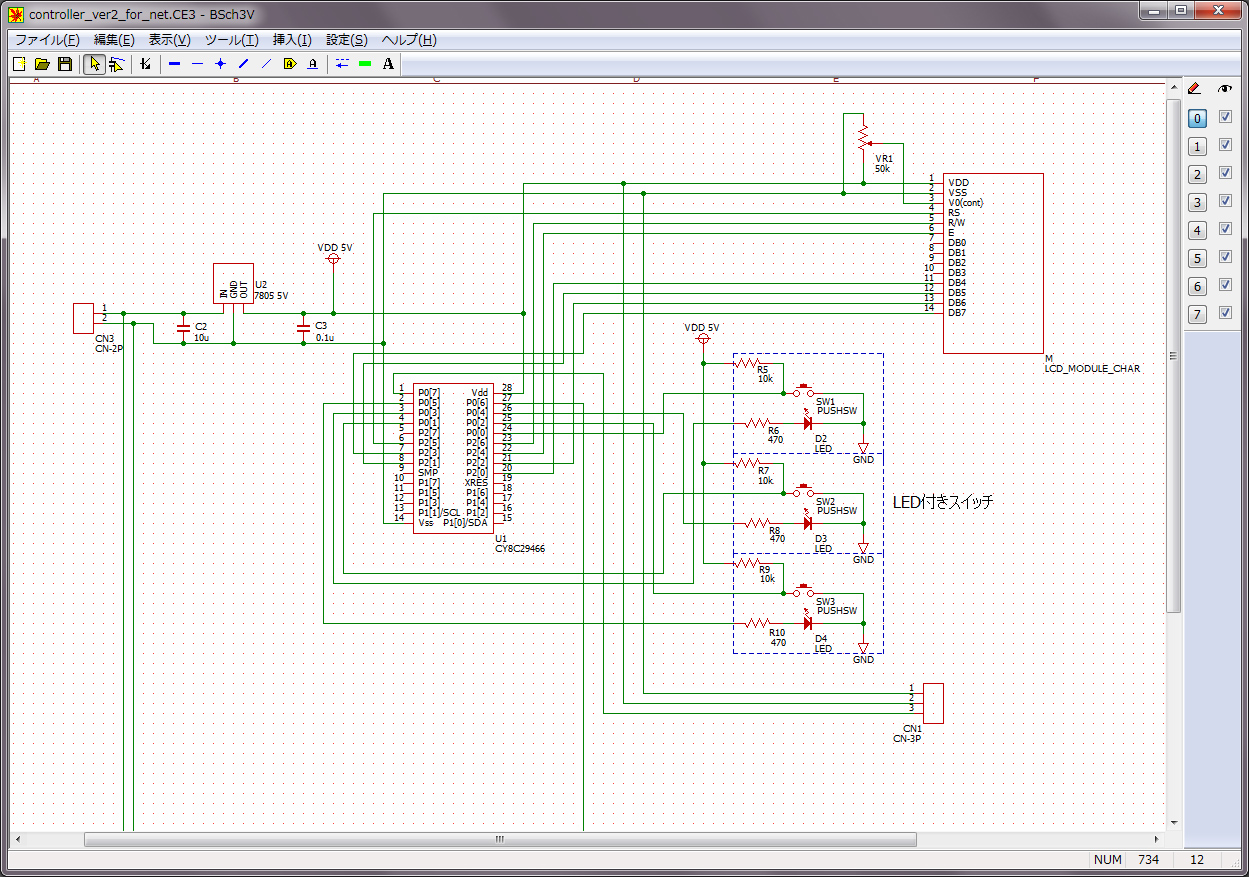Expand the ツール(T) menu

coord(231,40)
